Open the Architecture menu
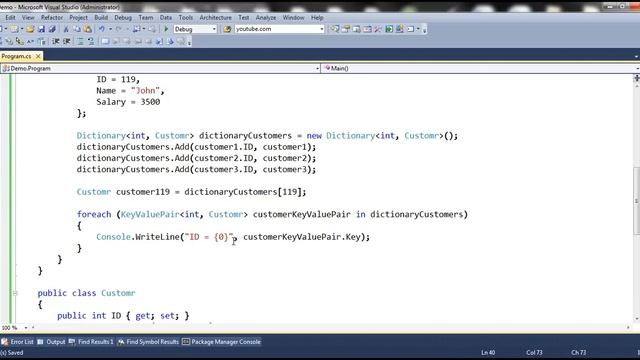This screenshot has width=640, height=360. tap(216, 18)
